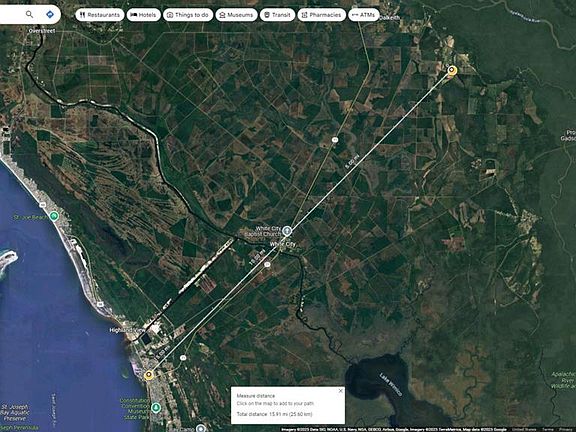576x432 pixels.
Task: Filter map by Restaurants
Action: [100, 15]
